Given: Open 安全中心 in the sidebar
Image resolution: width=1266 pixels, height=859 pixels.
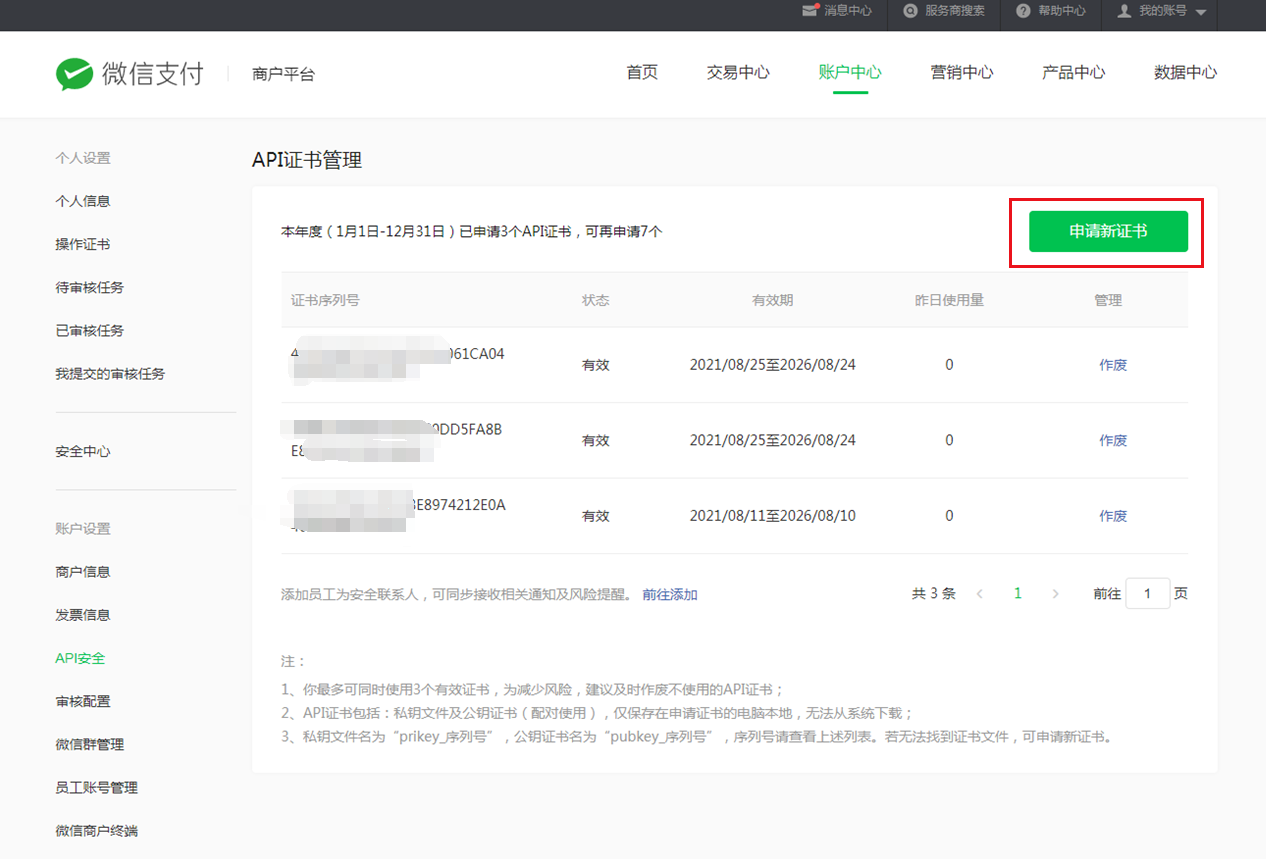Looking at the screenshot, I should click(83, 451).
